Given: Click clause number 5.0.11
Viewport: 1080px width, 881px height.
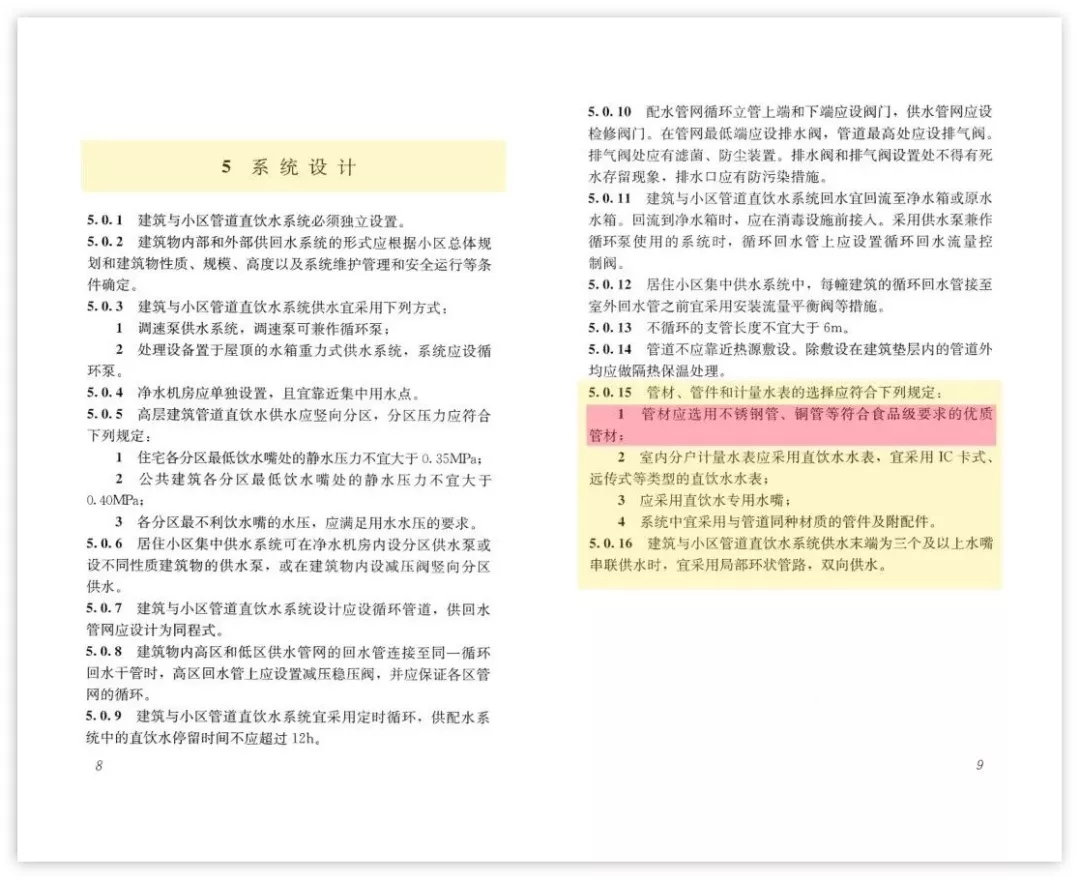Looking at the screenshot, I should pyautogui.click(x=611, y=198).
